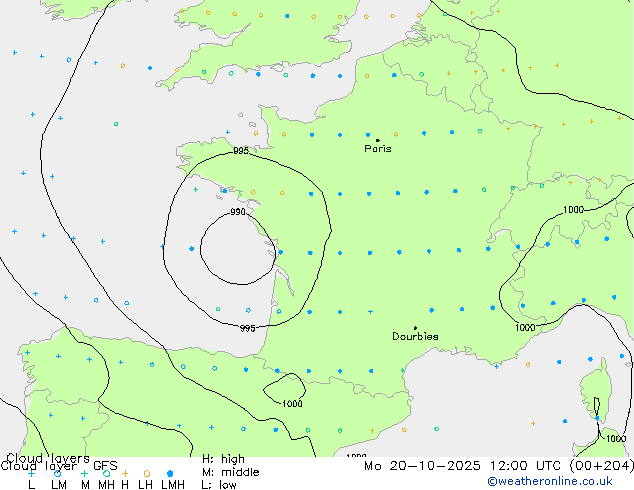Click the 'MH' legend abbreviation
634x490 pixels.
(x=106, y=485)
